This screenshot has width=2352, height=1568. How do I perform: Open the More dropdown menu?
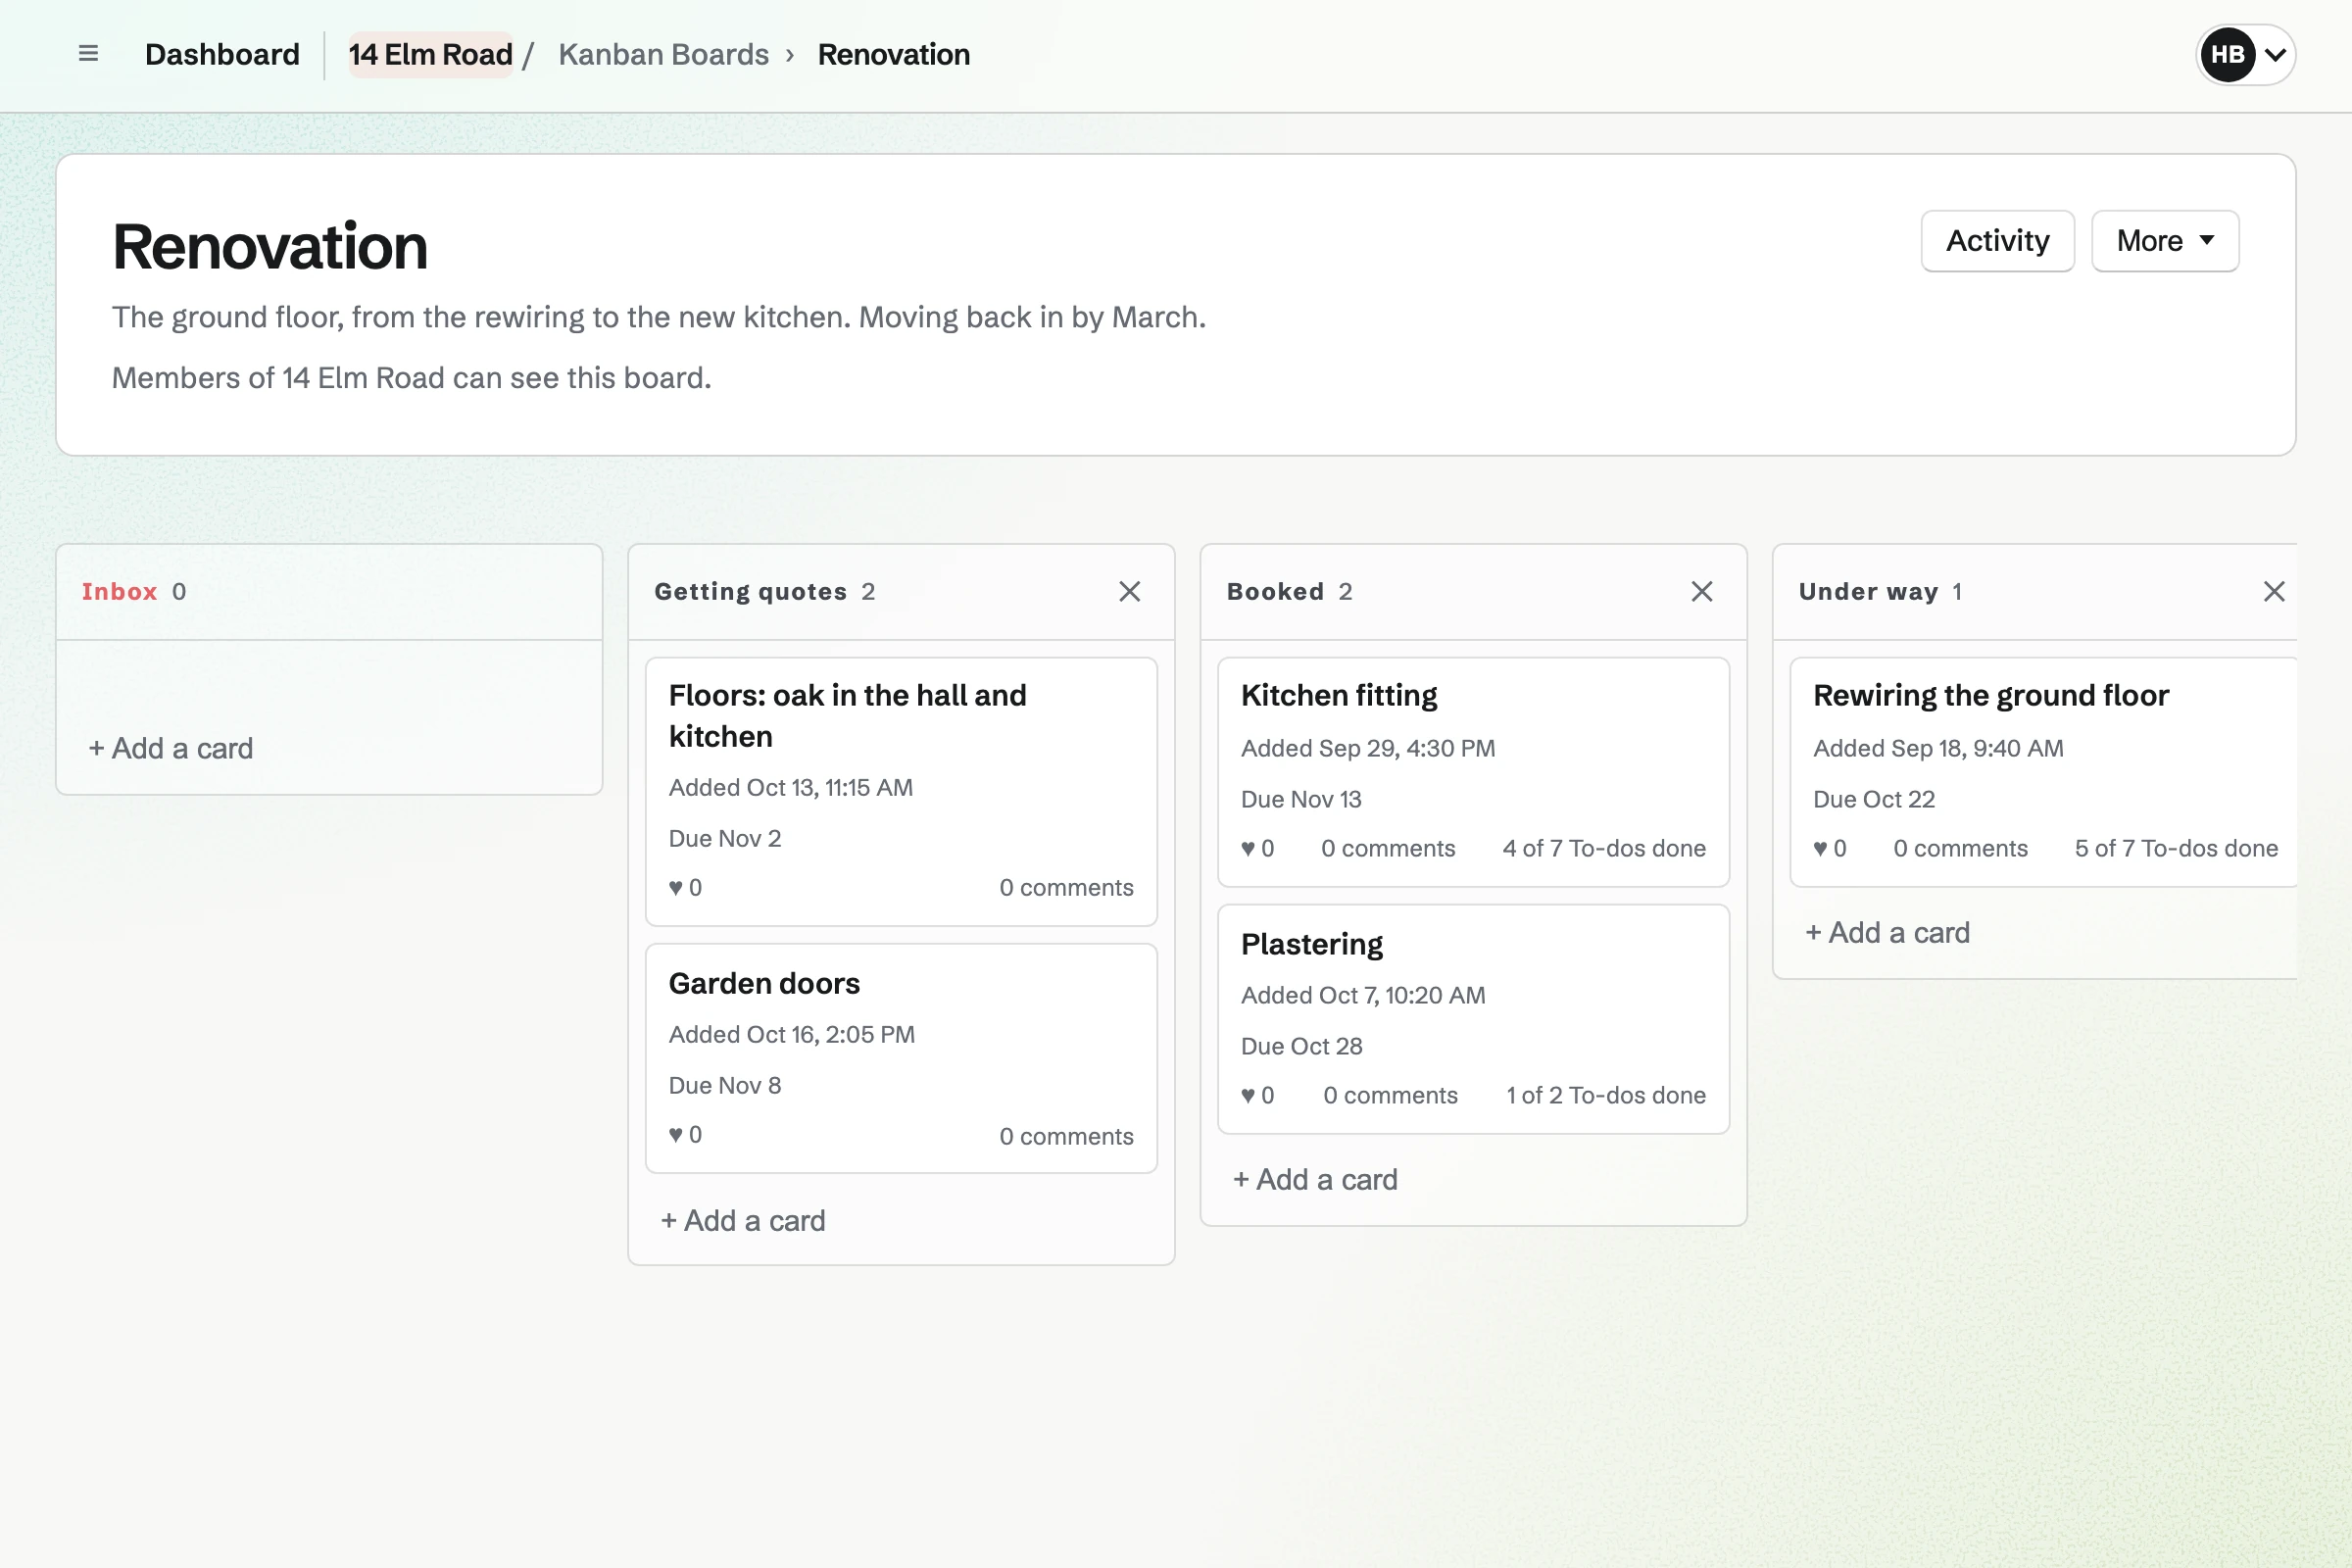pyautogui.click(x=2164, y=241)
